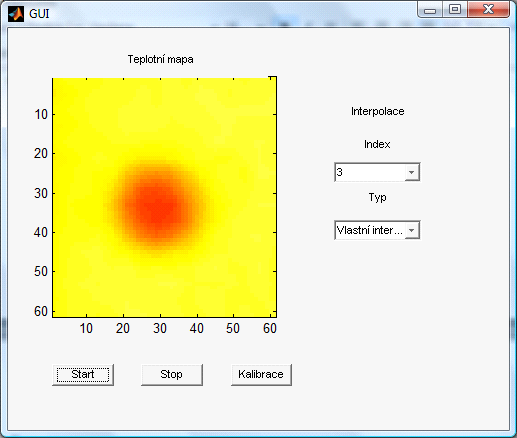Click the 'Index' label
517x438 pixels.
377,144
